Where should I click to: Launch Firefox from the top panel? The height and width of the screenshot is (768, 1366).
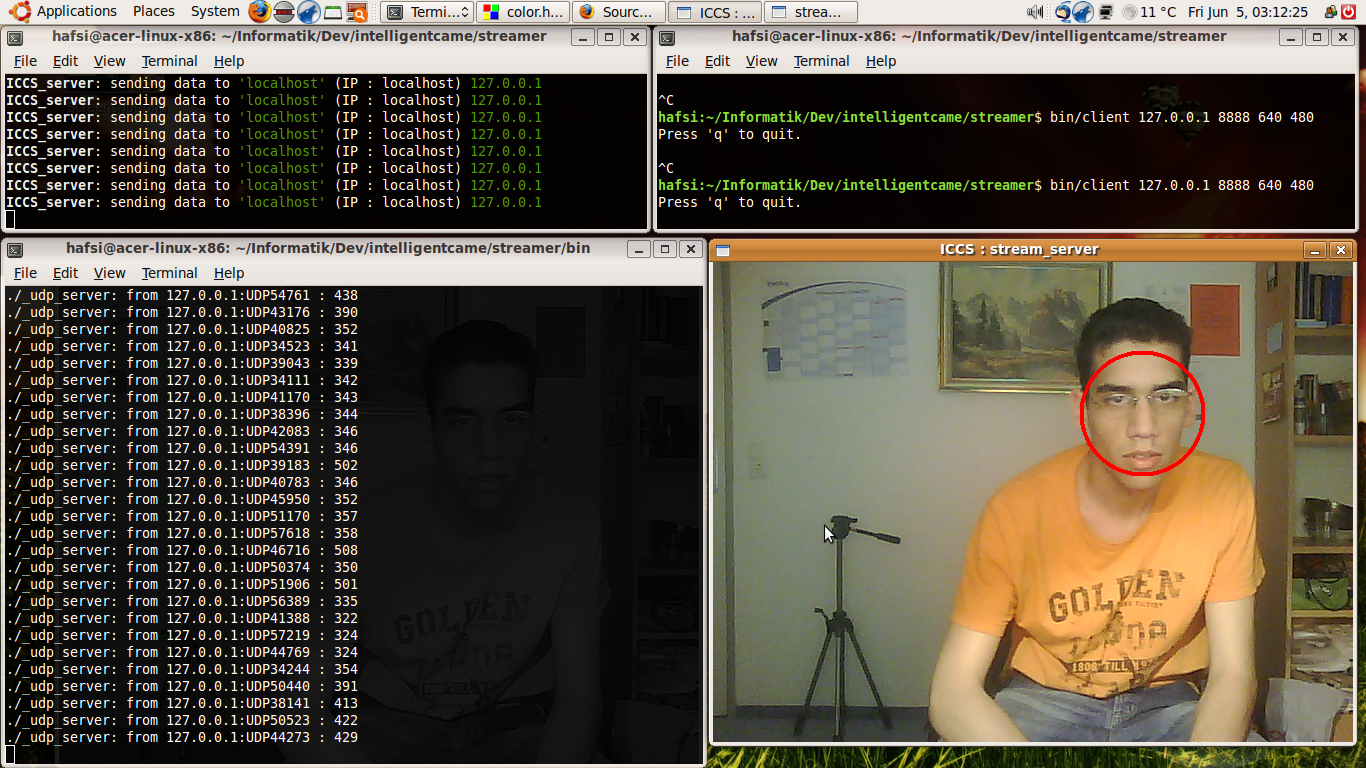[x=259, y=12]
